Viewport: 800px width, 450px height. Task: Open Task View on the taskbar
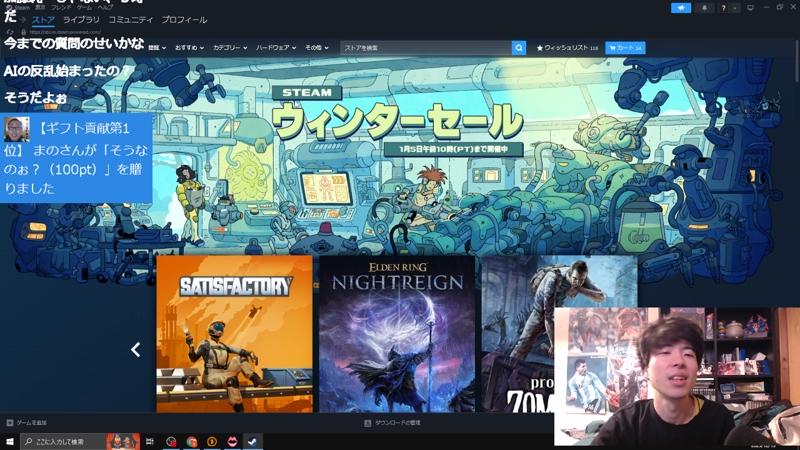coord(150,441)
